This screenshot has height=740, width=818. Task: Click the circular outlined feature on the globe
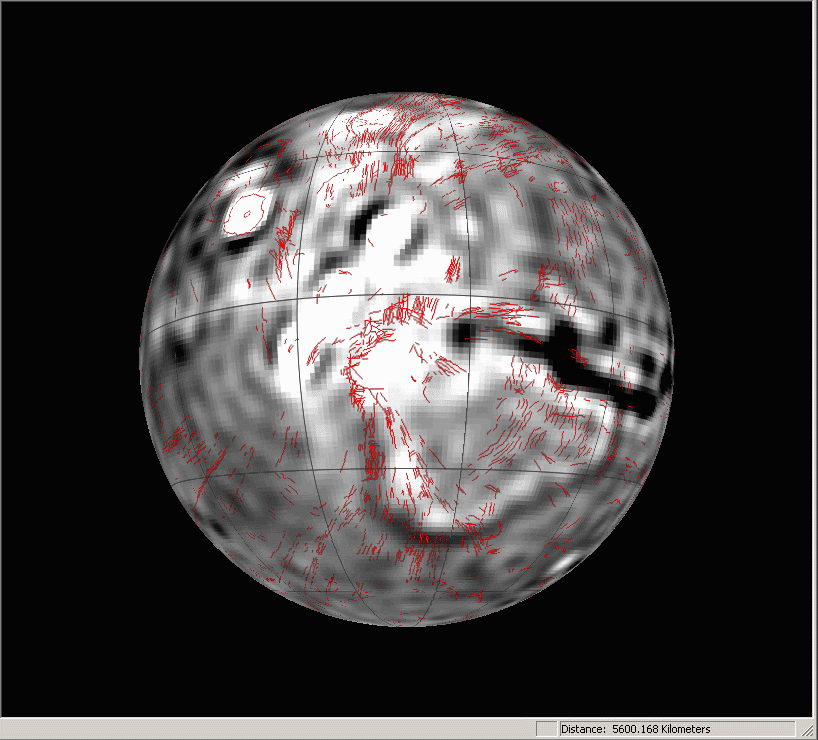[x=246, y=213]
